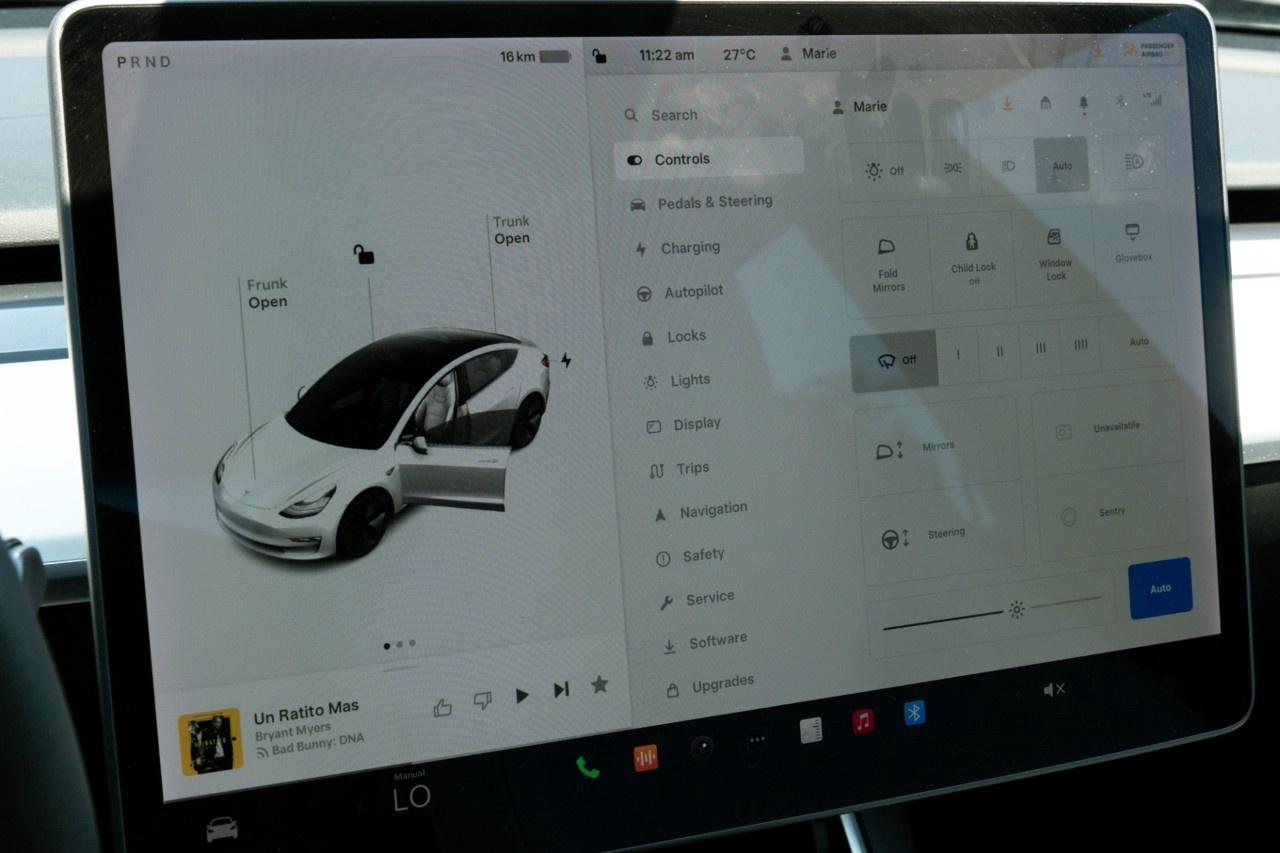Turn headlights Off
The height and width of the screenshot is (853, 1280).
pos(884,171)
